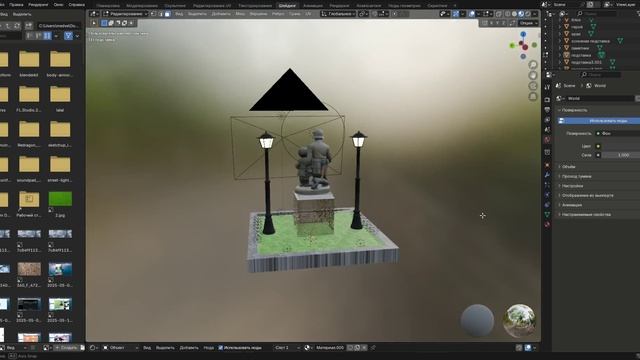
Task: Select HDRI preview sphere in viewport corner
Action: (x=520, y=320)
